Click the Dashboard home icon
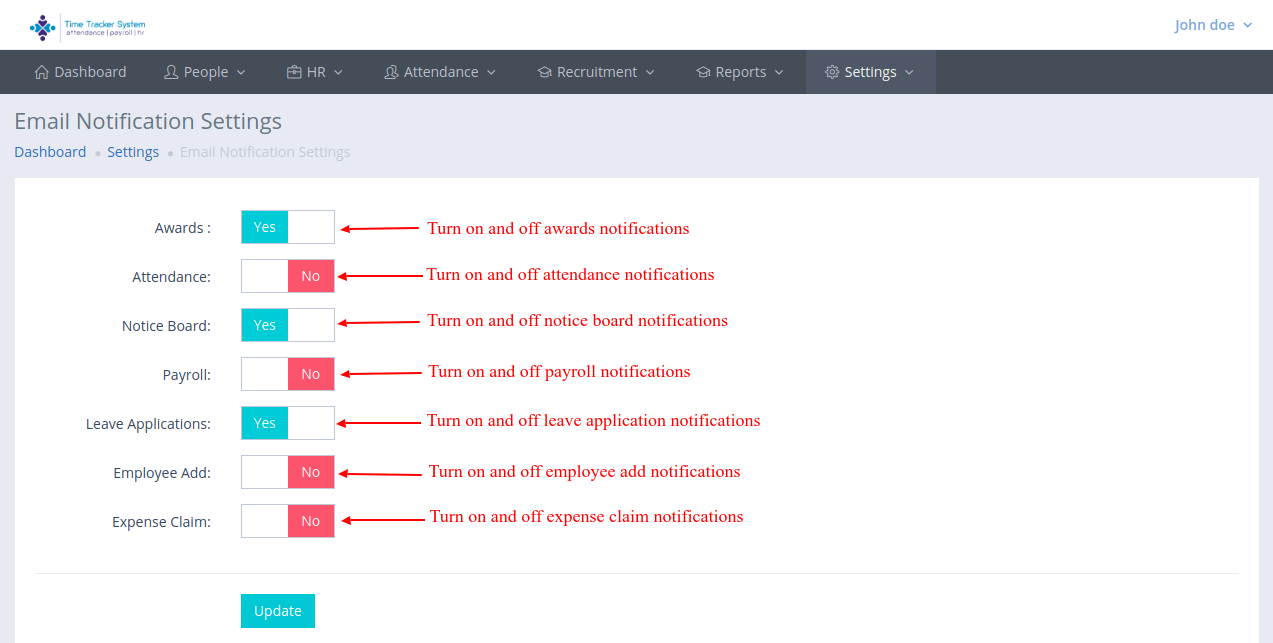Image resolution: width=1273 pixels, height=643 pixels. click(x=41, y=72)
